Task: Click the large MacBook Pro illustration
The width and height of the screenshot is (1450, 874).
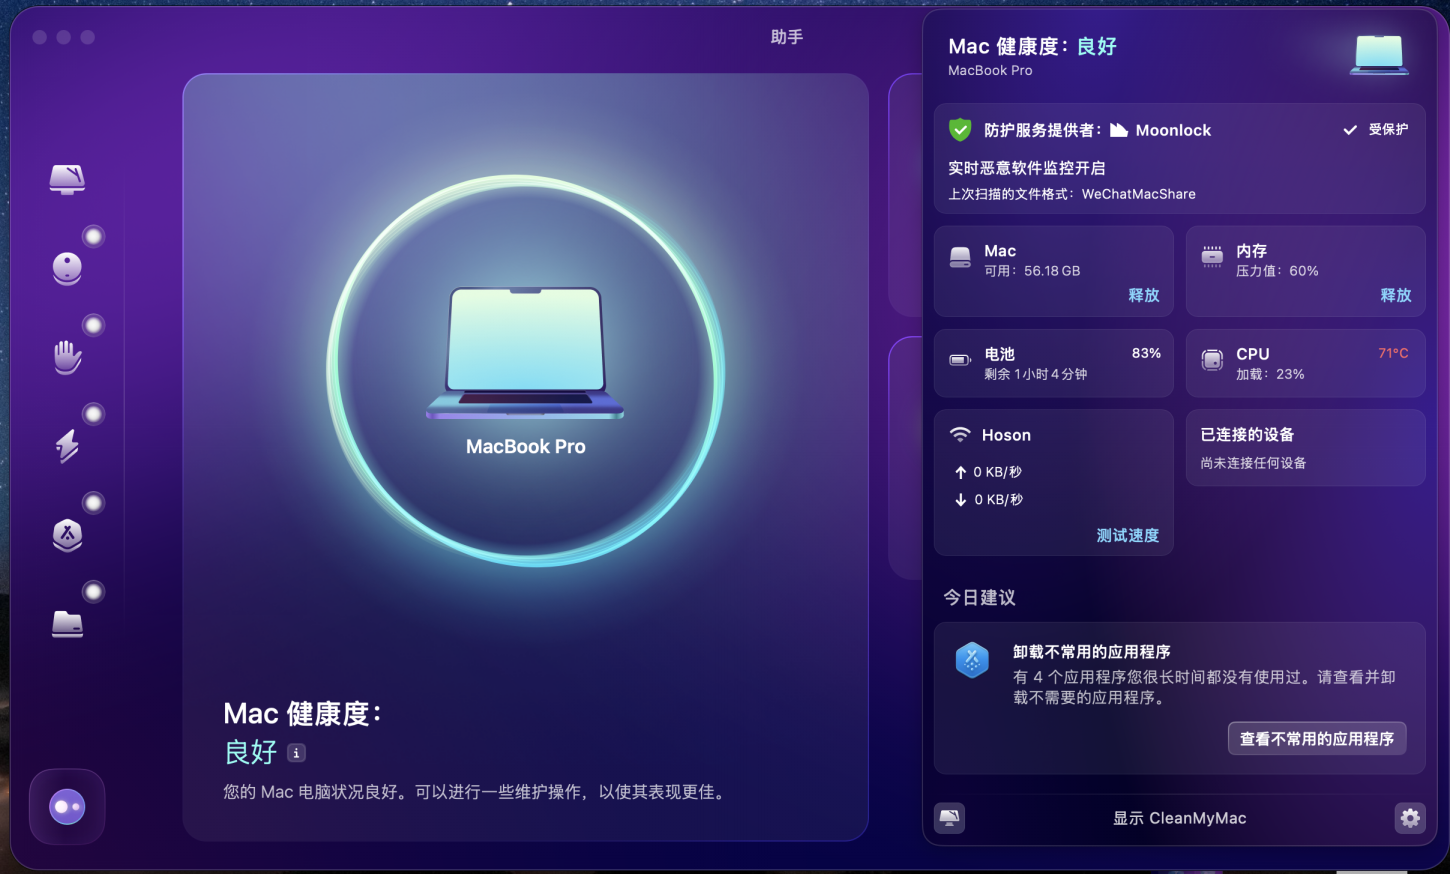Action: (x=525, y=353)
